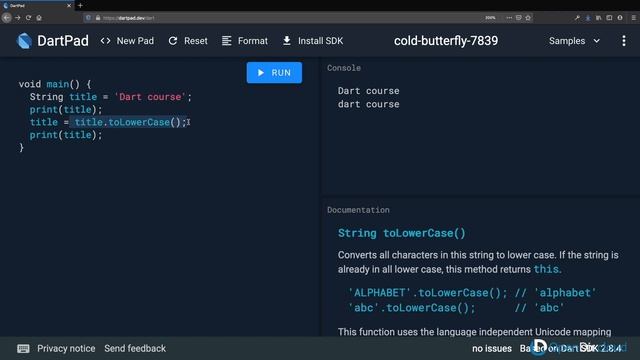Click the reader view icon in address bar
This screenshot has width=640, height=360.
pos(518,18)
